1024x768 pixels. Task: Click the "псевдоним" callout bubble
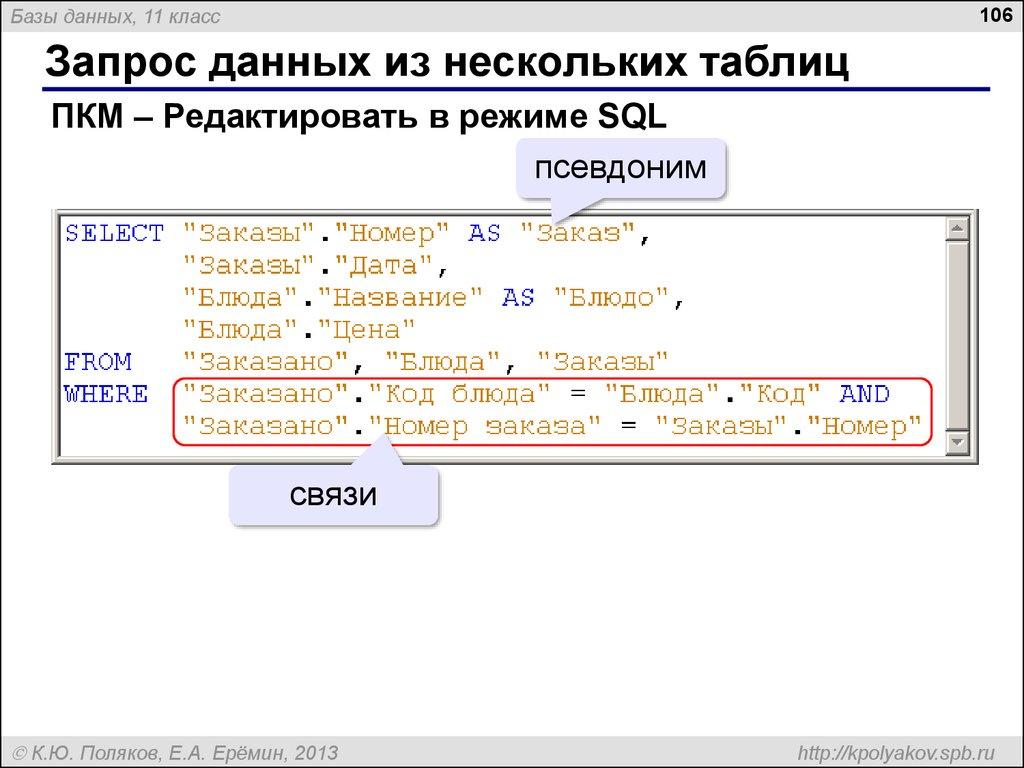[621, 168]
